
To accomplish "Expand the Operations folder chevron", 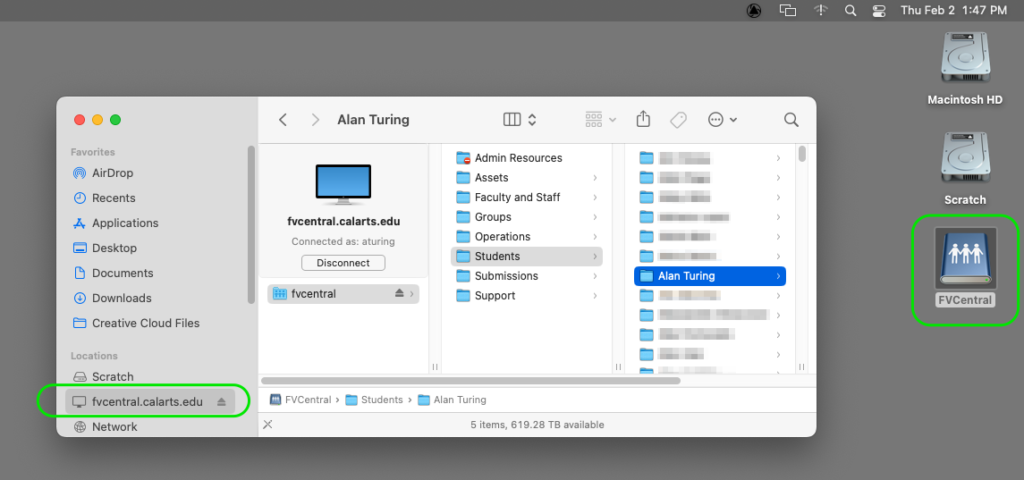I will 595,236.
